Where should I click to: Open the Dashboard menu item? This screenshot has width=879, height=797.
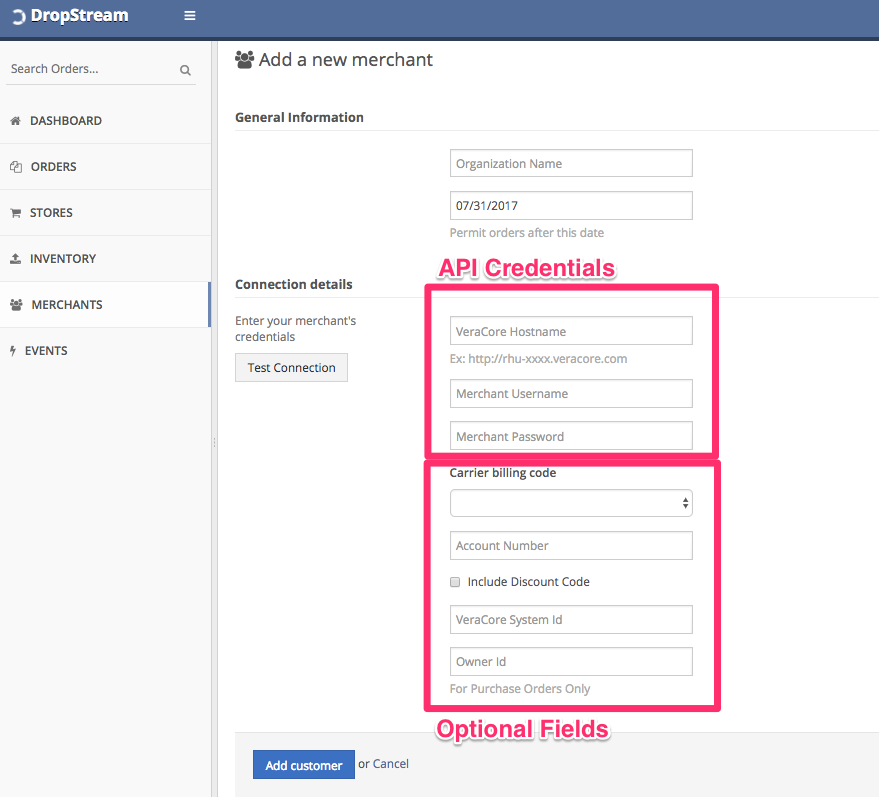(105, 121)
